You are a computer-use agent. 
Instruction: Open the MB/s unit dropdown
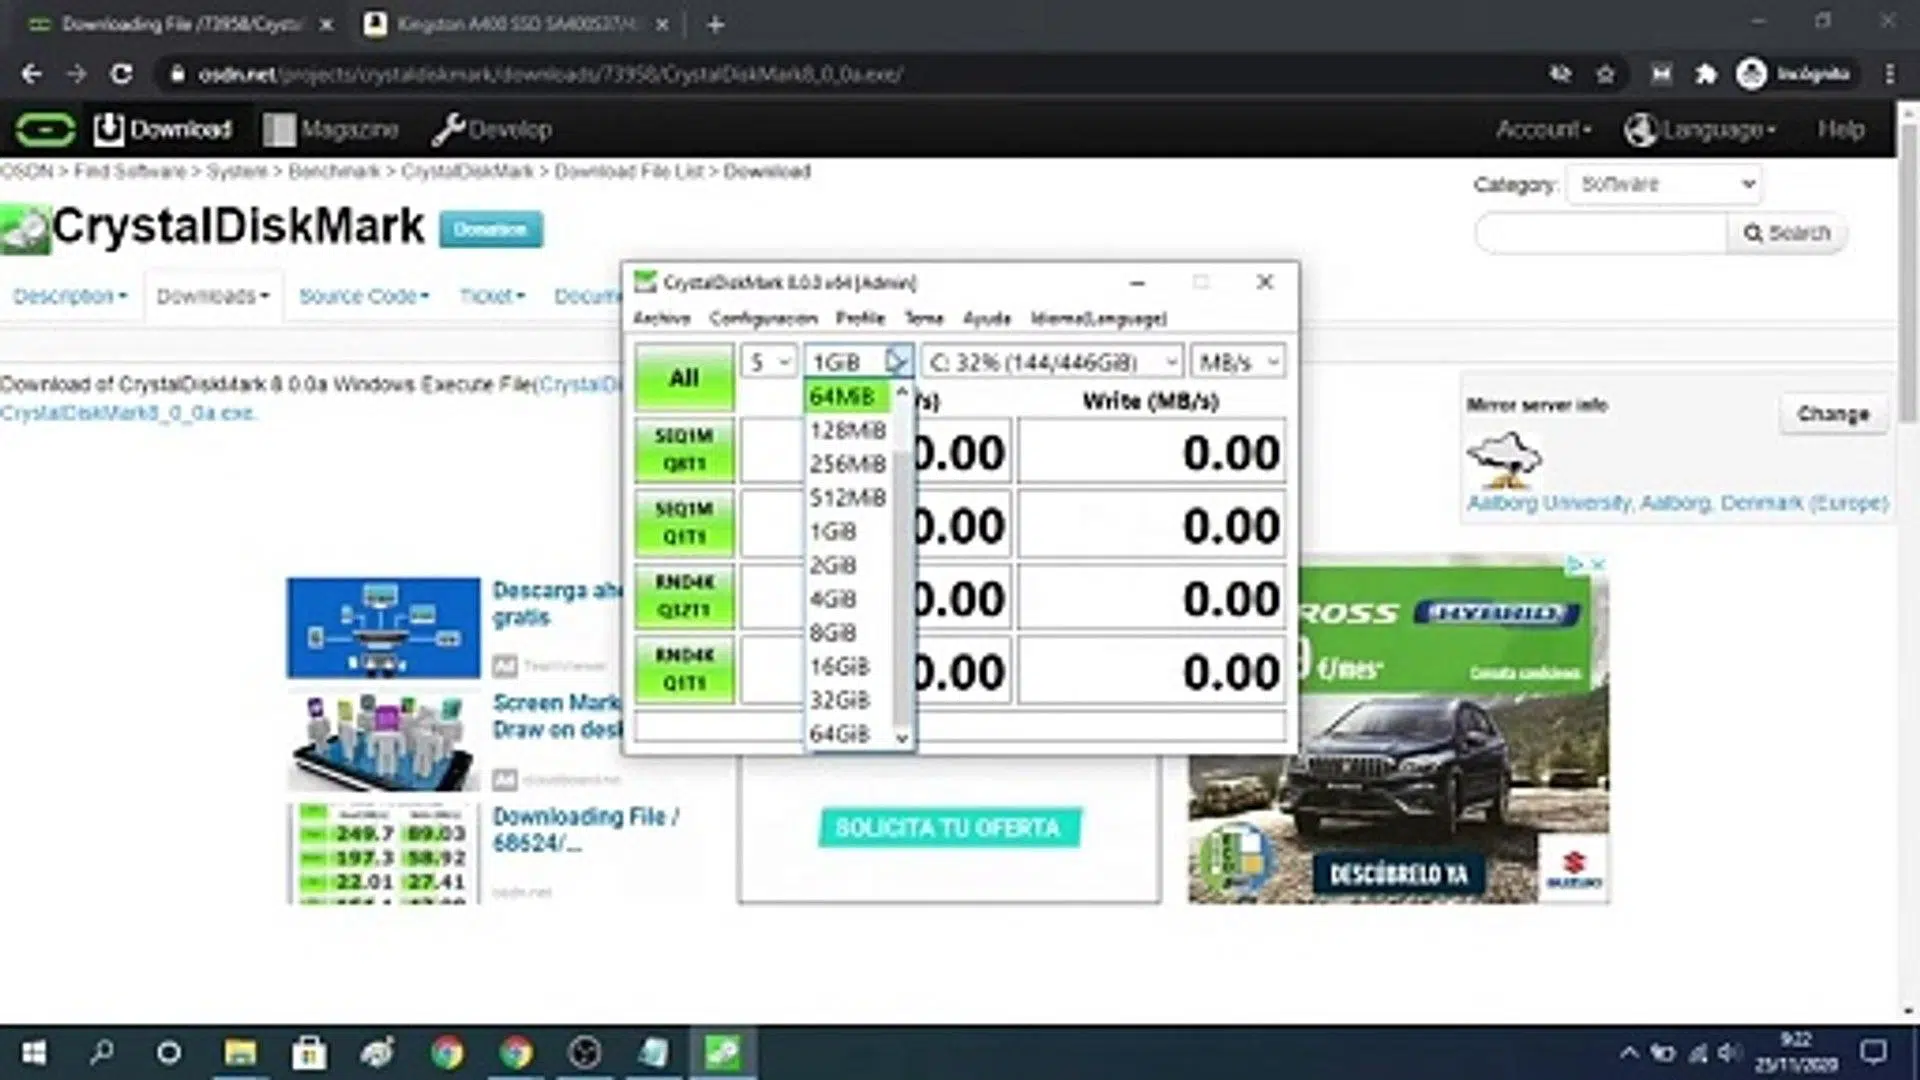click(x=1238, y=362)
